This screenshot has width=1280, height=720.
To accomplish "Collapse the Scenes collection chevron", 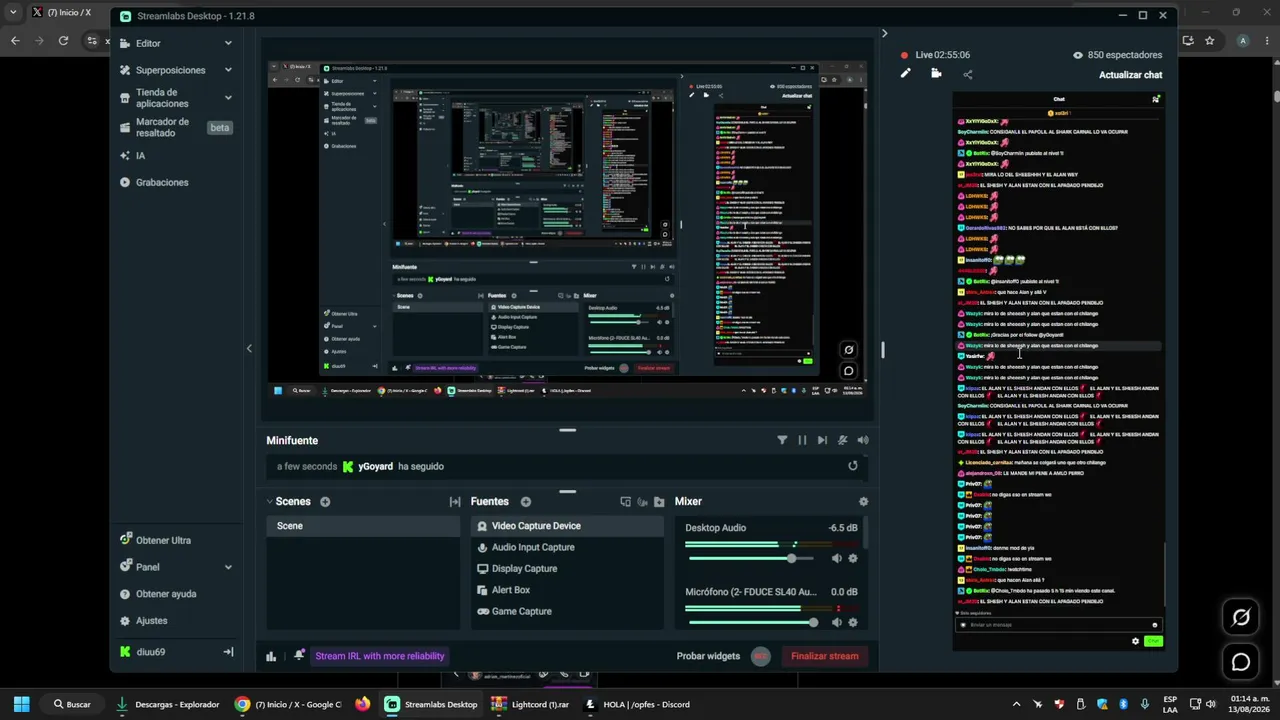I will tap(270, 502).
